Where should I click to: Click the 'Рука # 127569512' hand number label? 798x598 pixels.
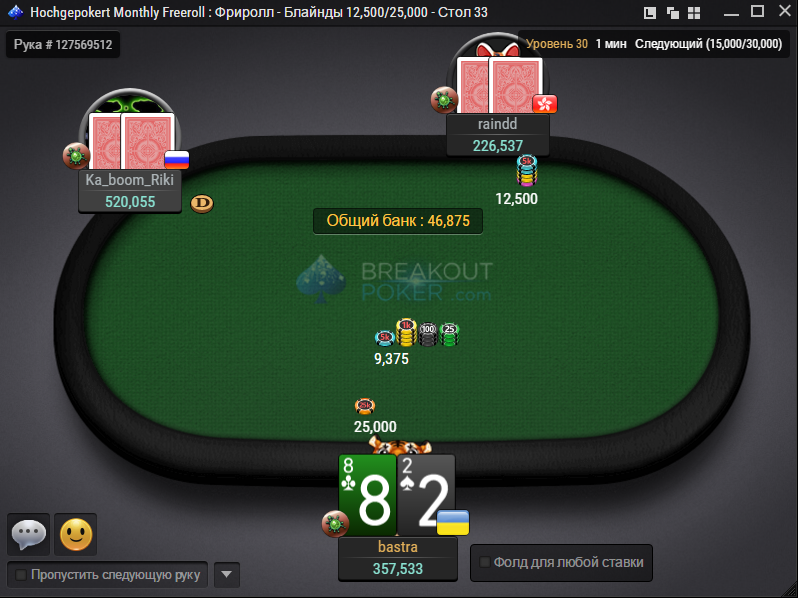pos(63,44)
